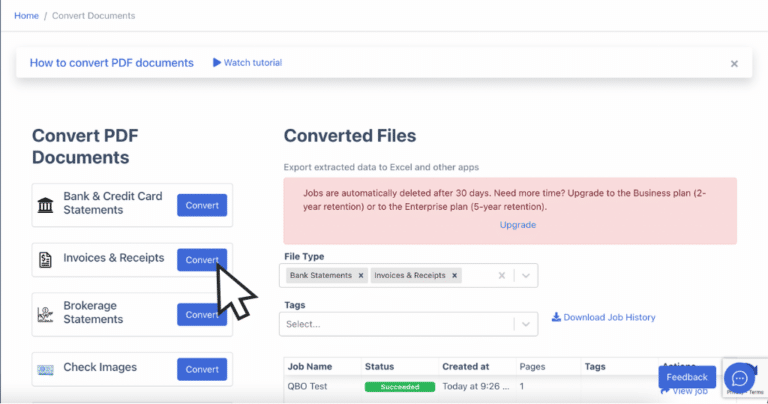Screen dimensions: 768x404
Task: Open the Feedback button
Action: point(687,377)
